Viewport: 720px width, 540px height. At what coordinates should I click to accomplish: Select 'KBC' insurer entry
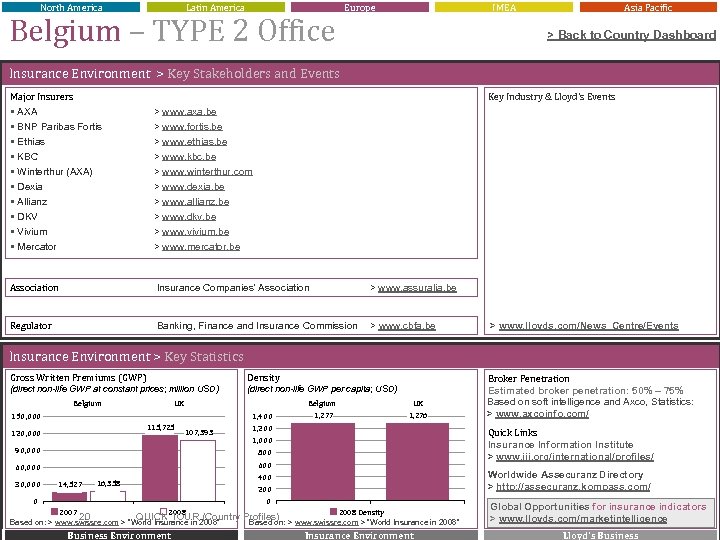coord(27,157)
